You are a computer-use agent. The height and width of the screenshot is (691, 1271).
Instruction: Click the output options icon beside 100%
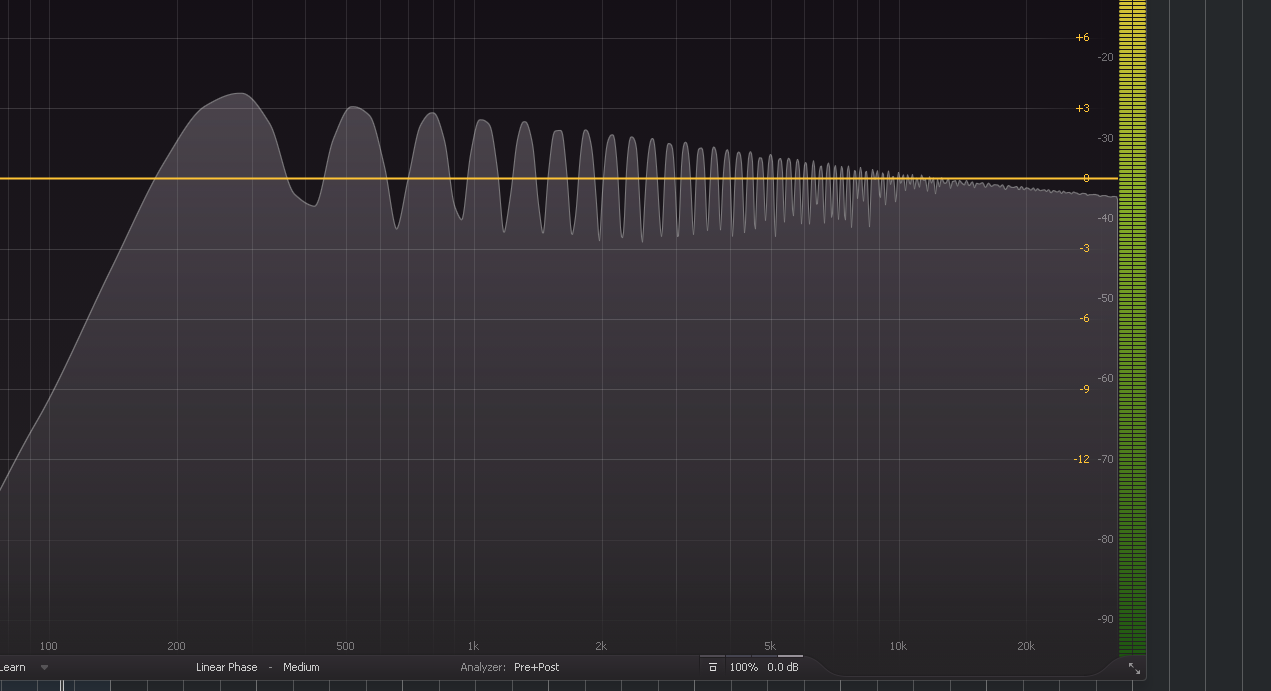[x=713, y=667]
